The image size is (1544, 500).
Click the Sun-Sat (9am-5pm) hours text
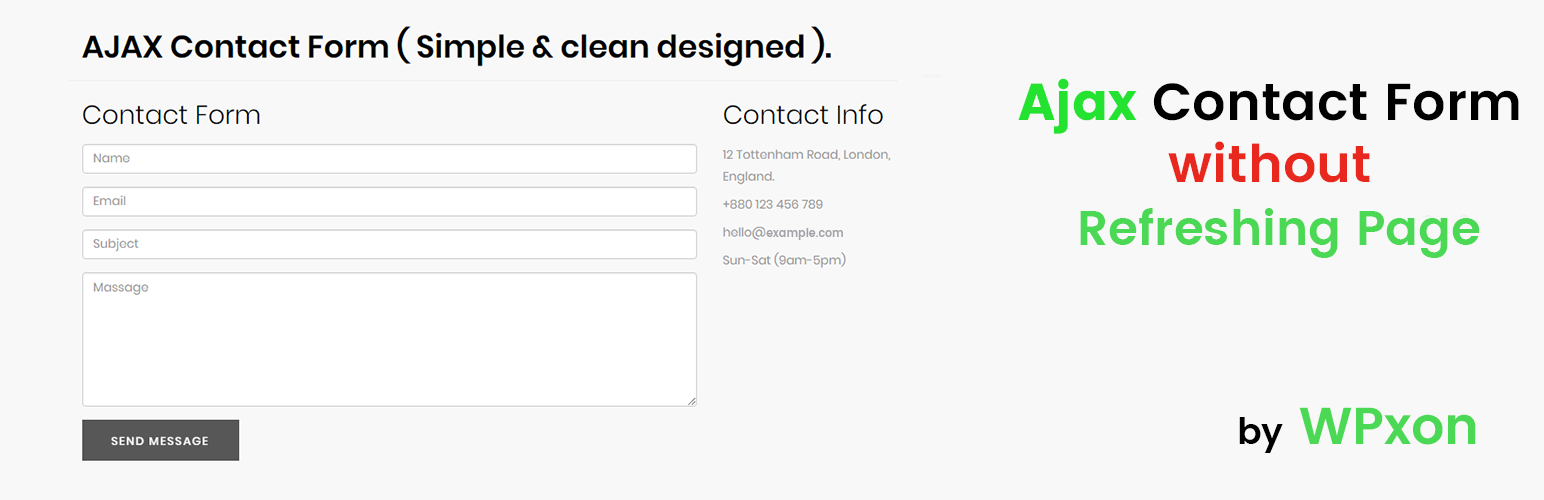click(x=784, y=260)
